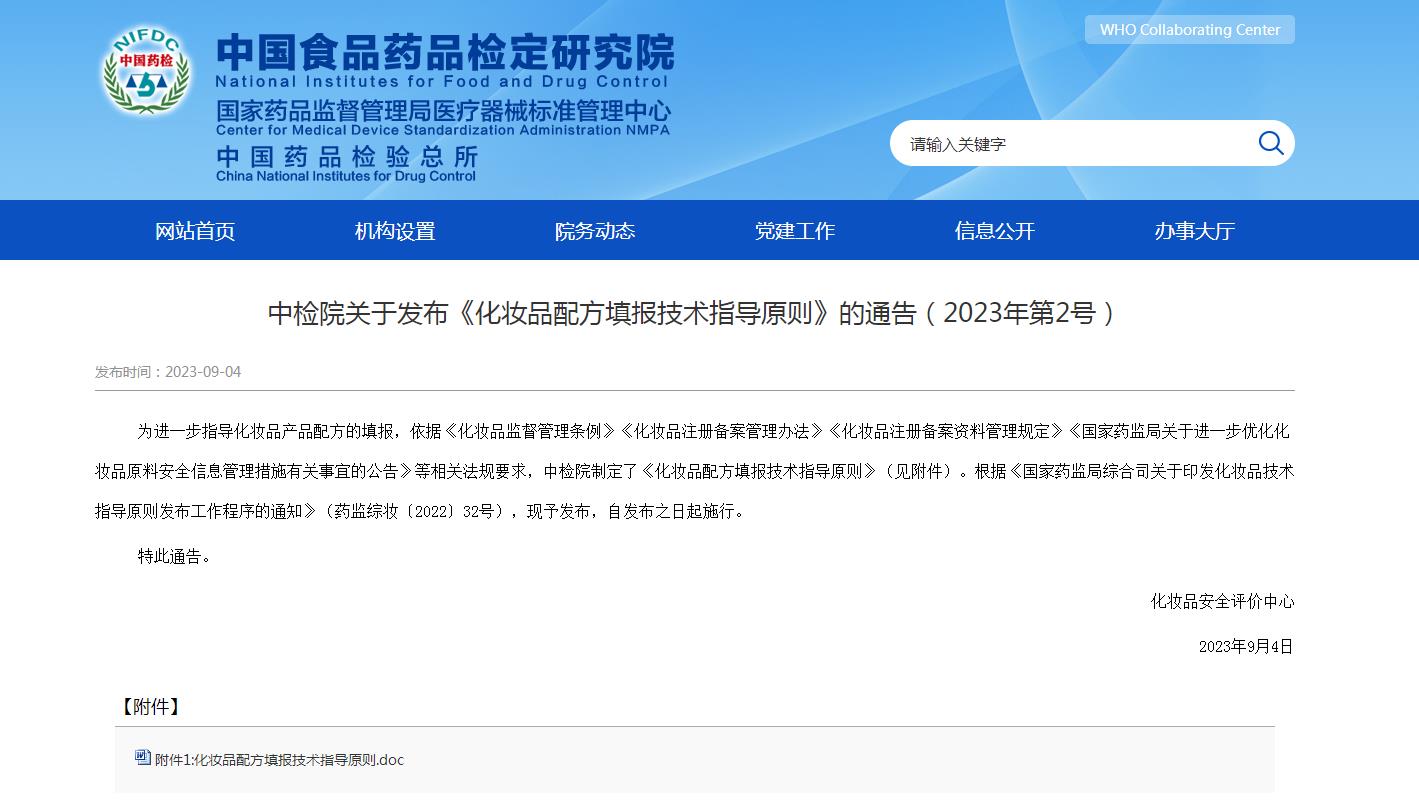Click the 发布时间：2023-09-04 text

(168, 371)
